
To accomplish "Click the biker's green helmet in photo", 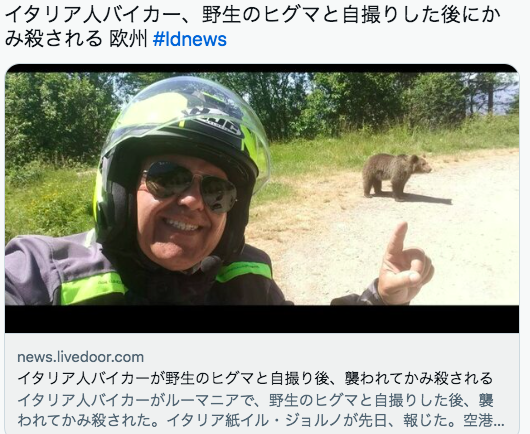I will point(184,135).
